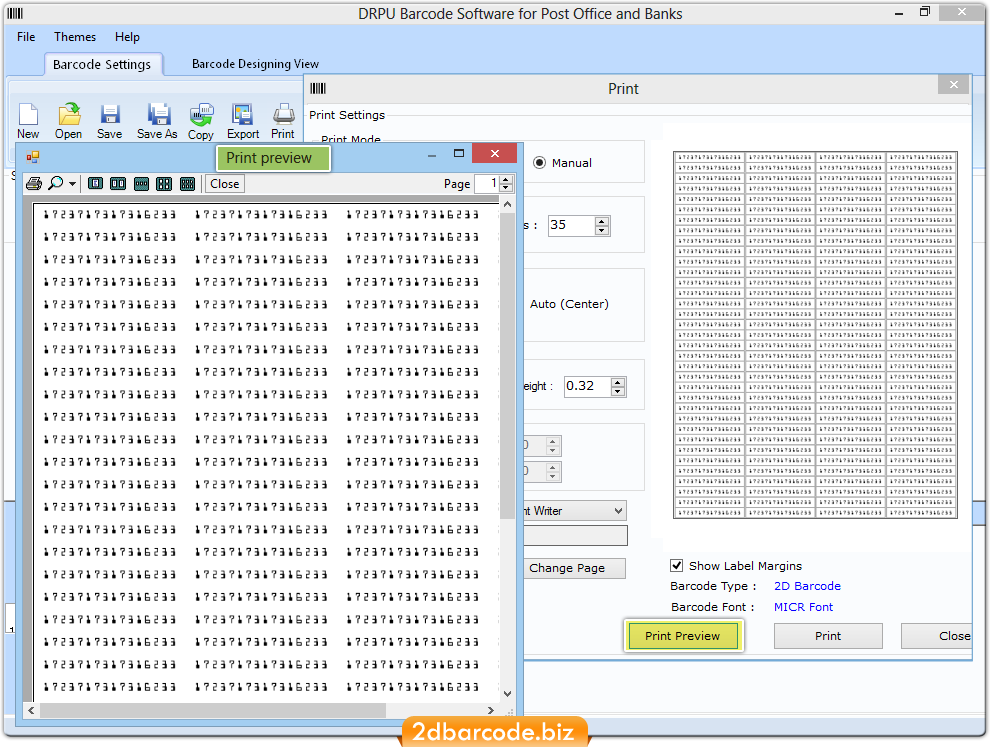The height and width of the screenshot is (747, 990).
Task: Click the '2D Barcode' barcode type value
Action: (x=807, y=586)
